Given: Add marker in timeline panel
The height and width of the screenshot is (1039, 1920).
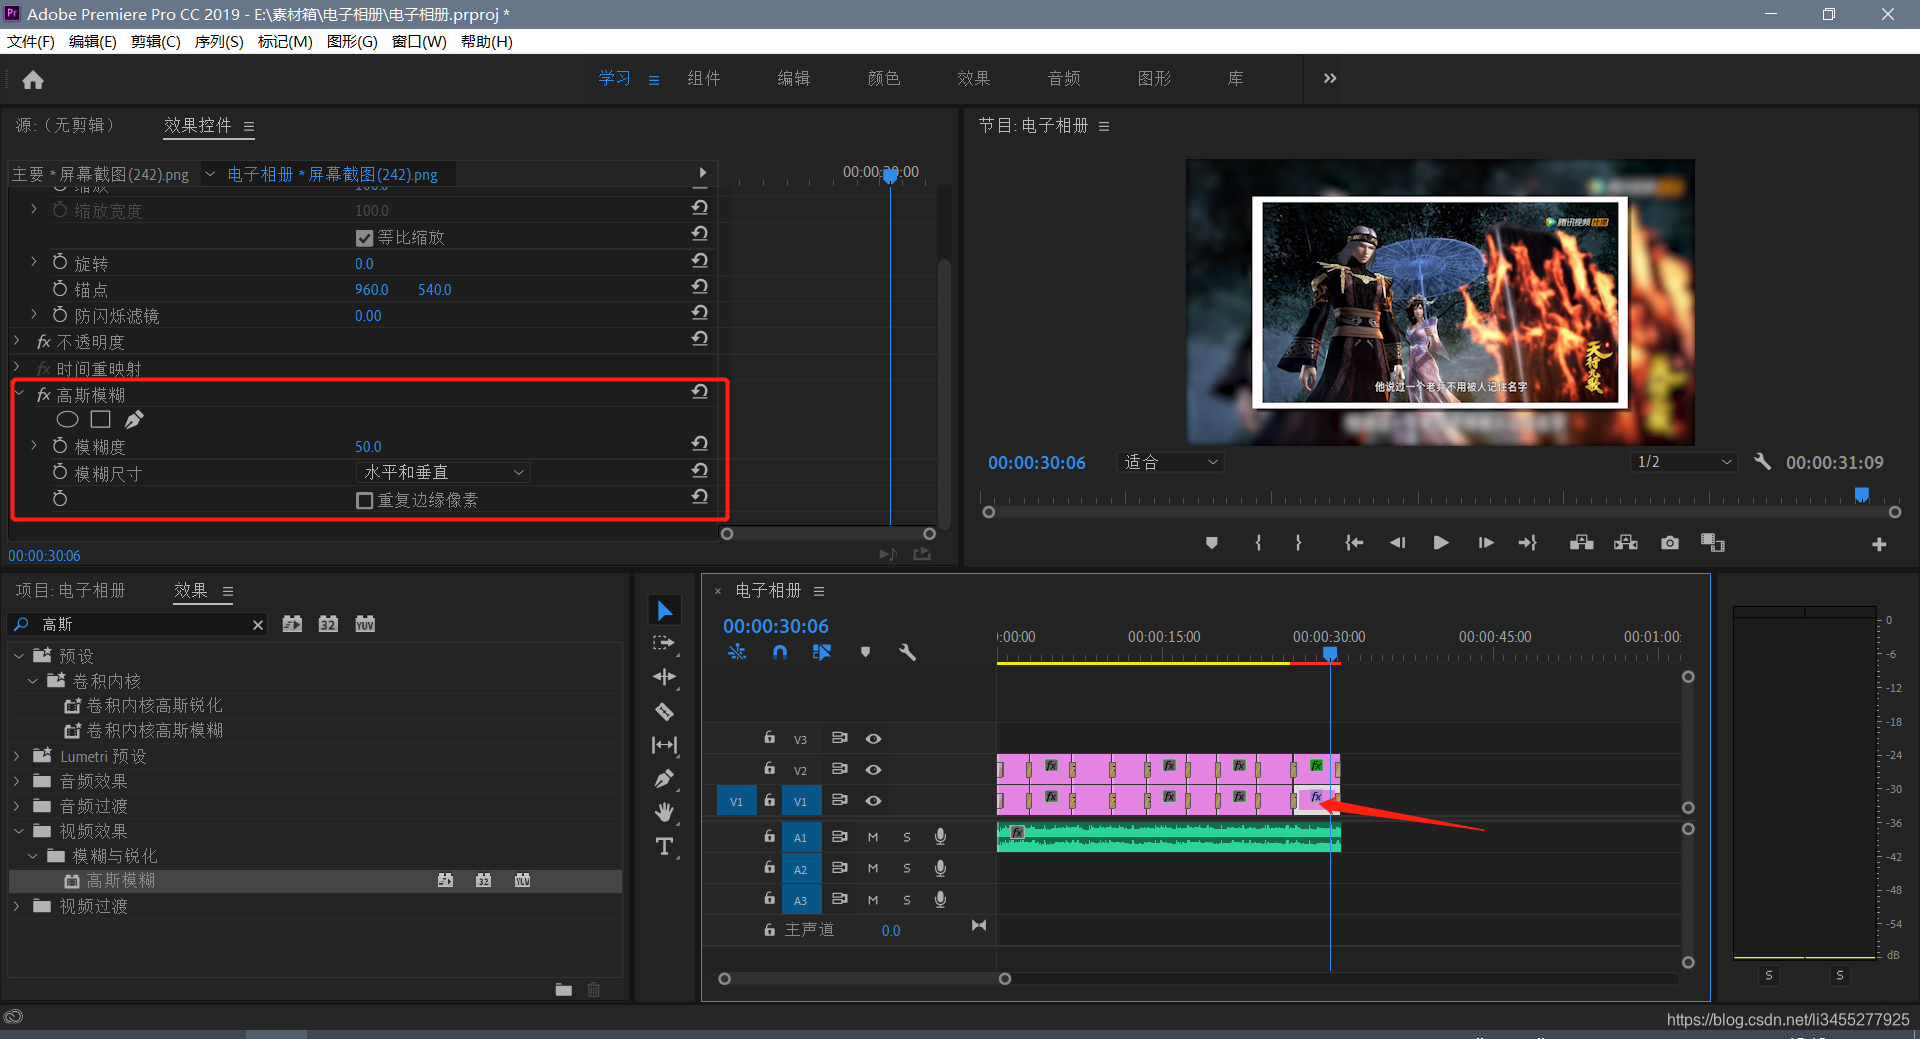Looking at the screenshot, I should click(x=865, y=652).
